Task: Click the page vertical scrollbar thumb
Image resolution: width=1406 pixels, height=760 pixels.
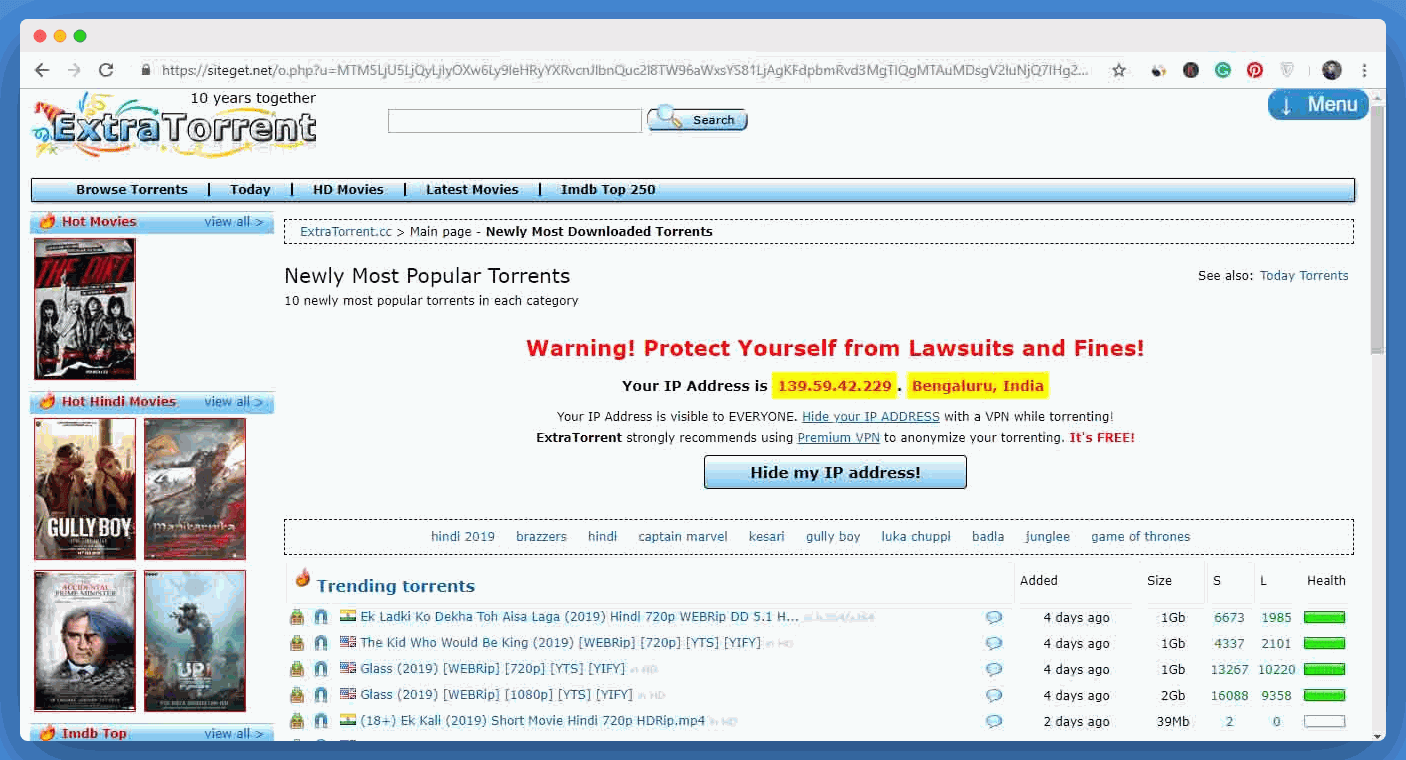Action: pos(1377,228)
